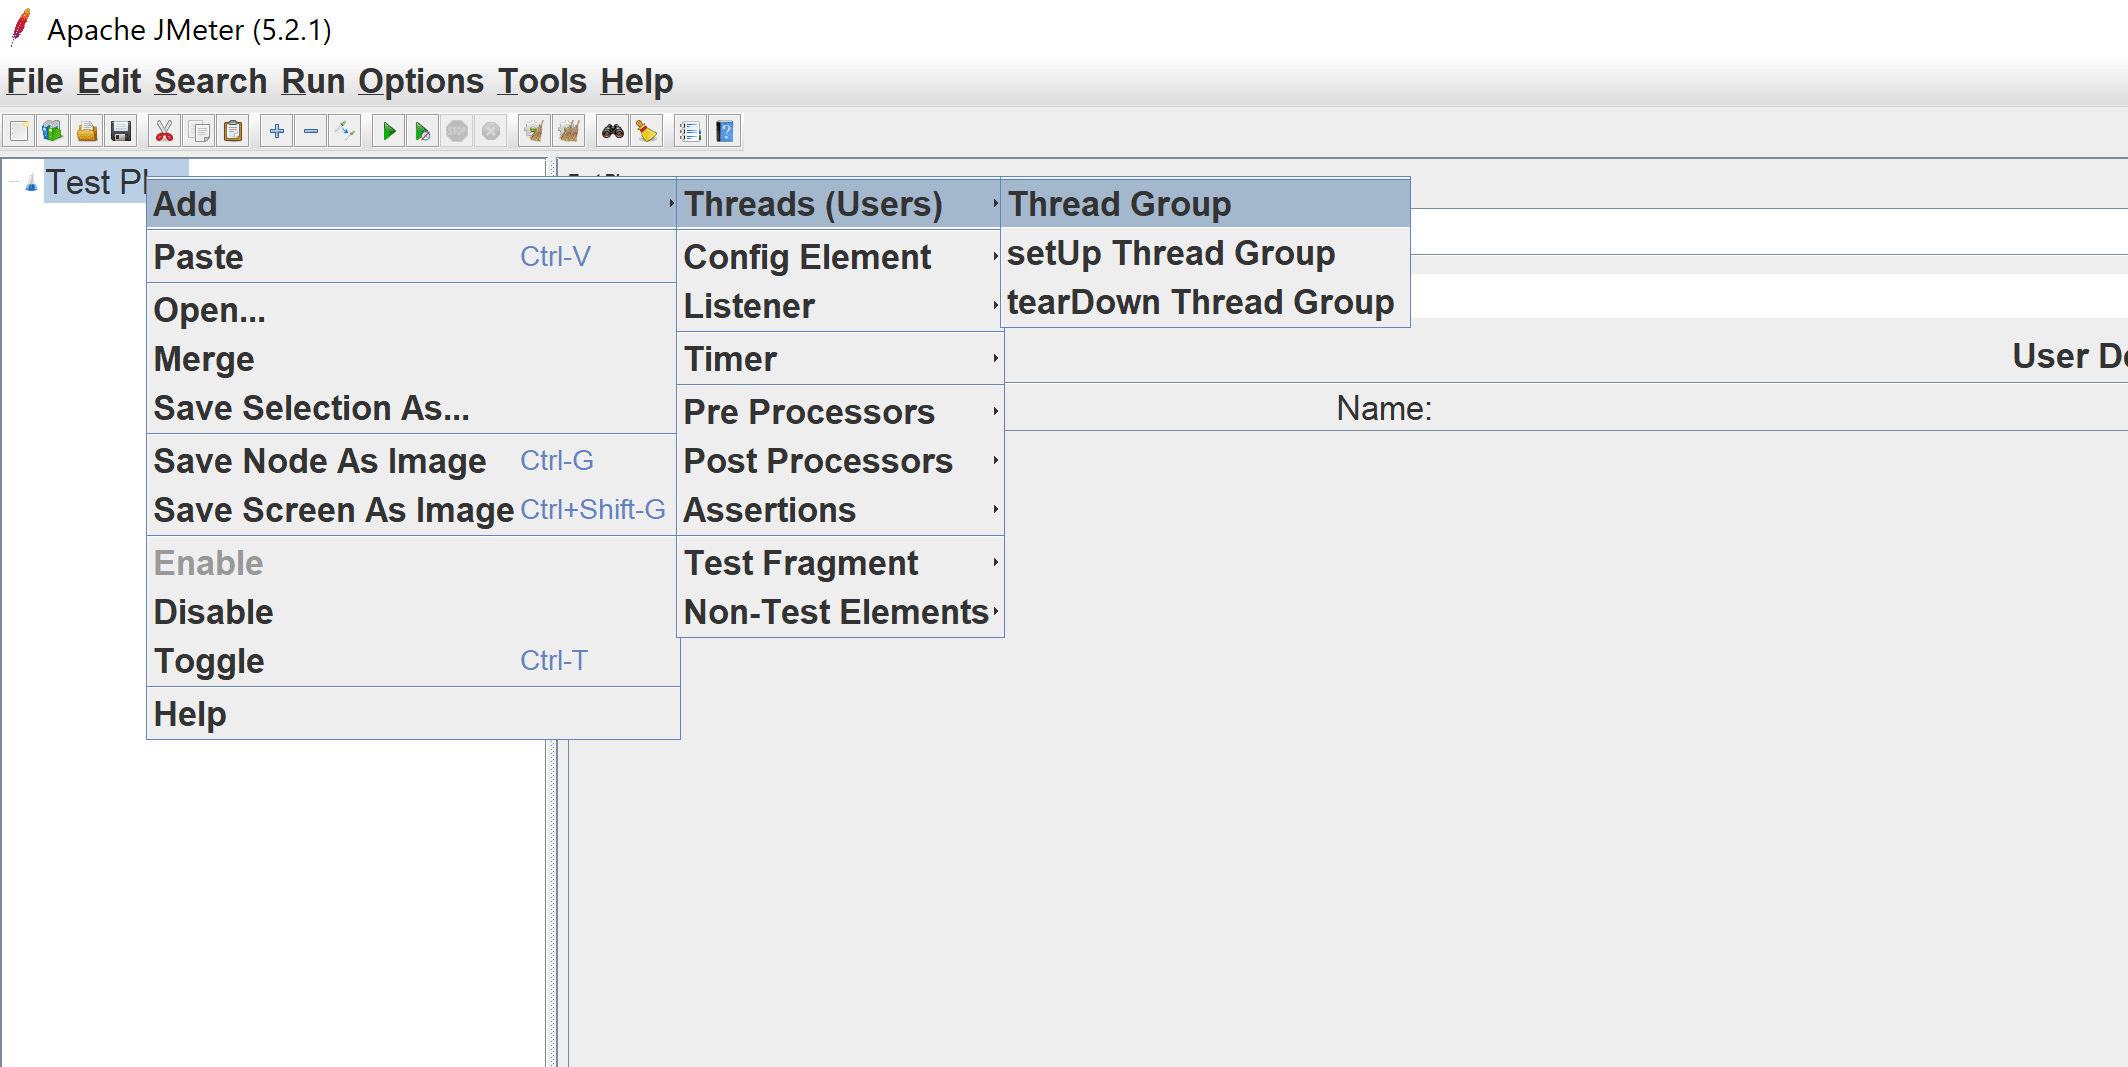Choose Help at bottom of context menu

click(412, 714)
